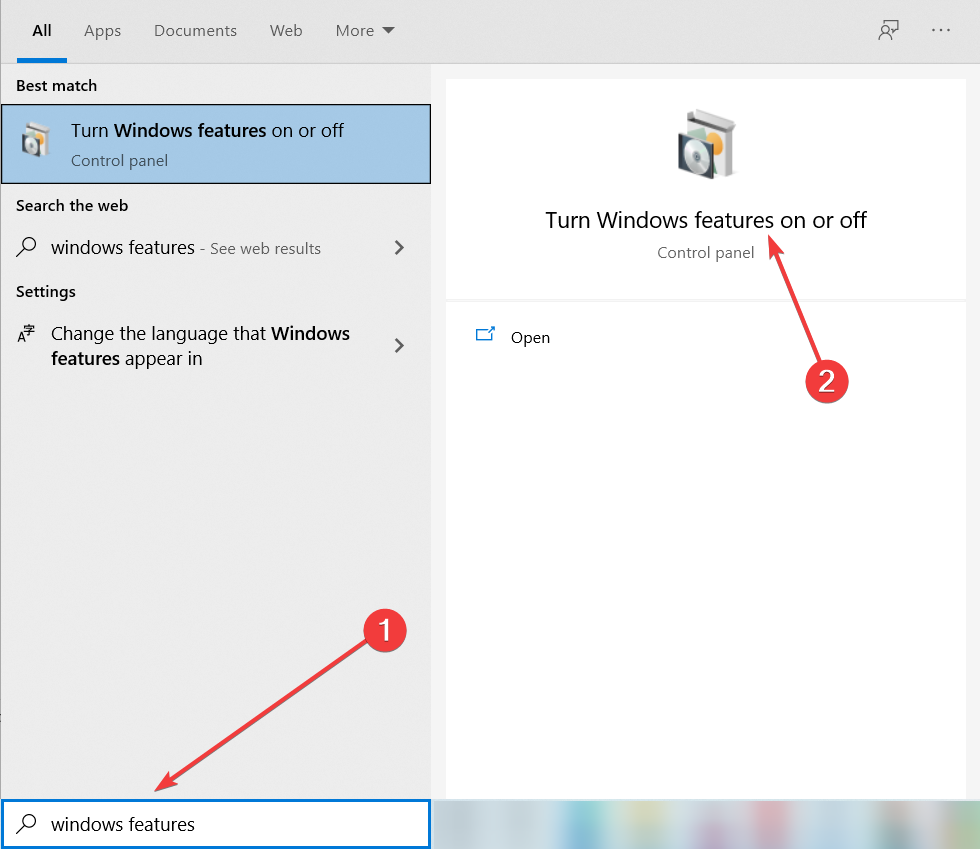Open the search feedback icon
This screenshot has width=980, height=849.
coord(888,30)
